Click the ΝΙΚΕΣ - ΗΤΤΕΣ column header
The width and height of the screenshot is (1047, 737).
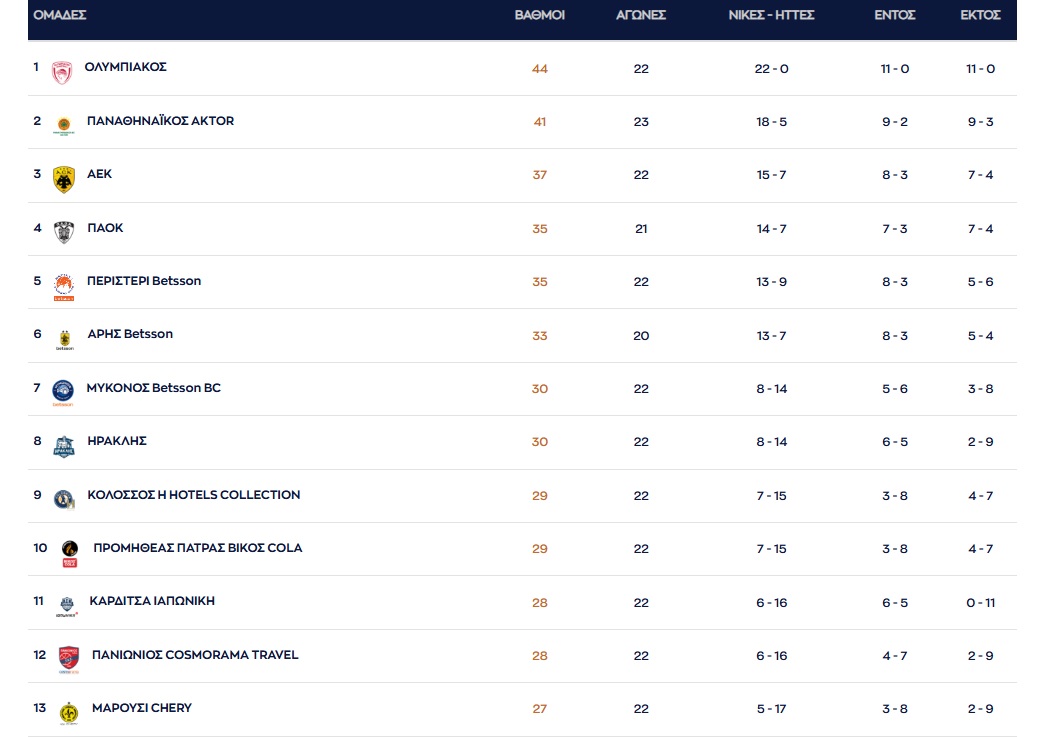[x=772, y=15]
